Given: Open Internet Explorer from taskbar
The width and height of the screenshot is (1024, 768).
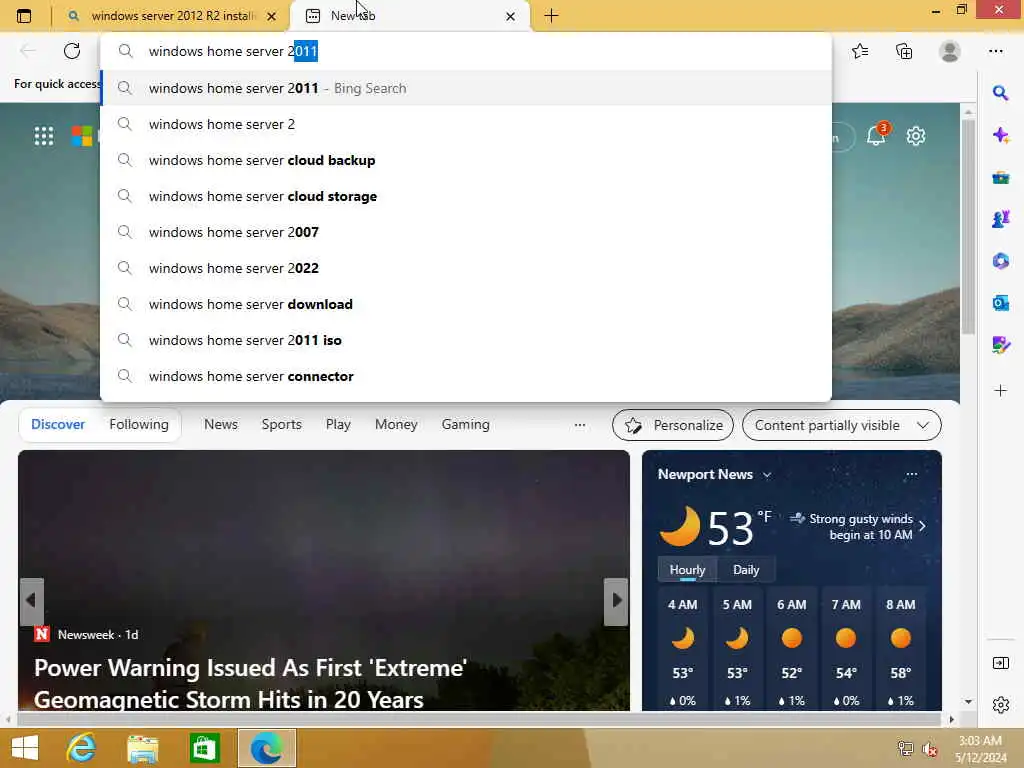Looking at the screenshot, I should 81,748.
